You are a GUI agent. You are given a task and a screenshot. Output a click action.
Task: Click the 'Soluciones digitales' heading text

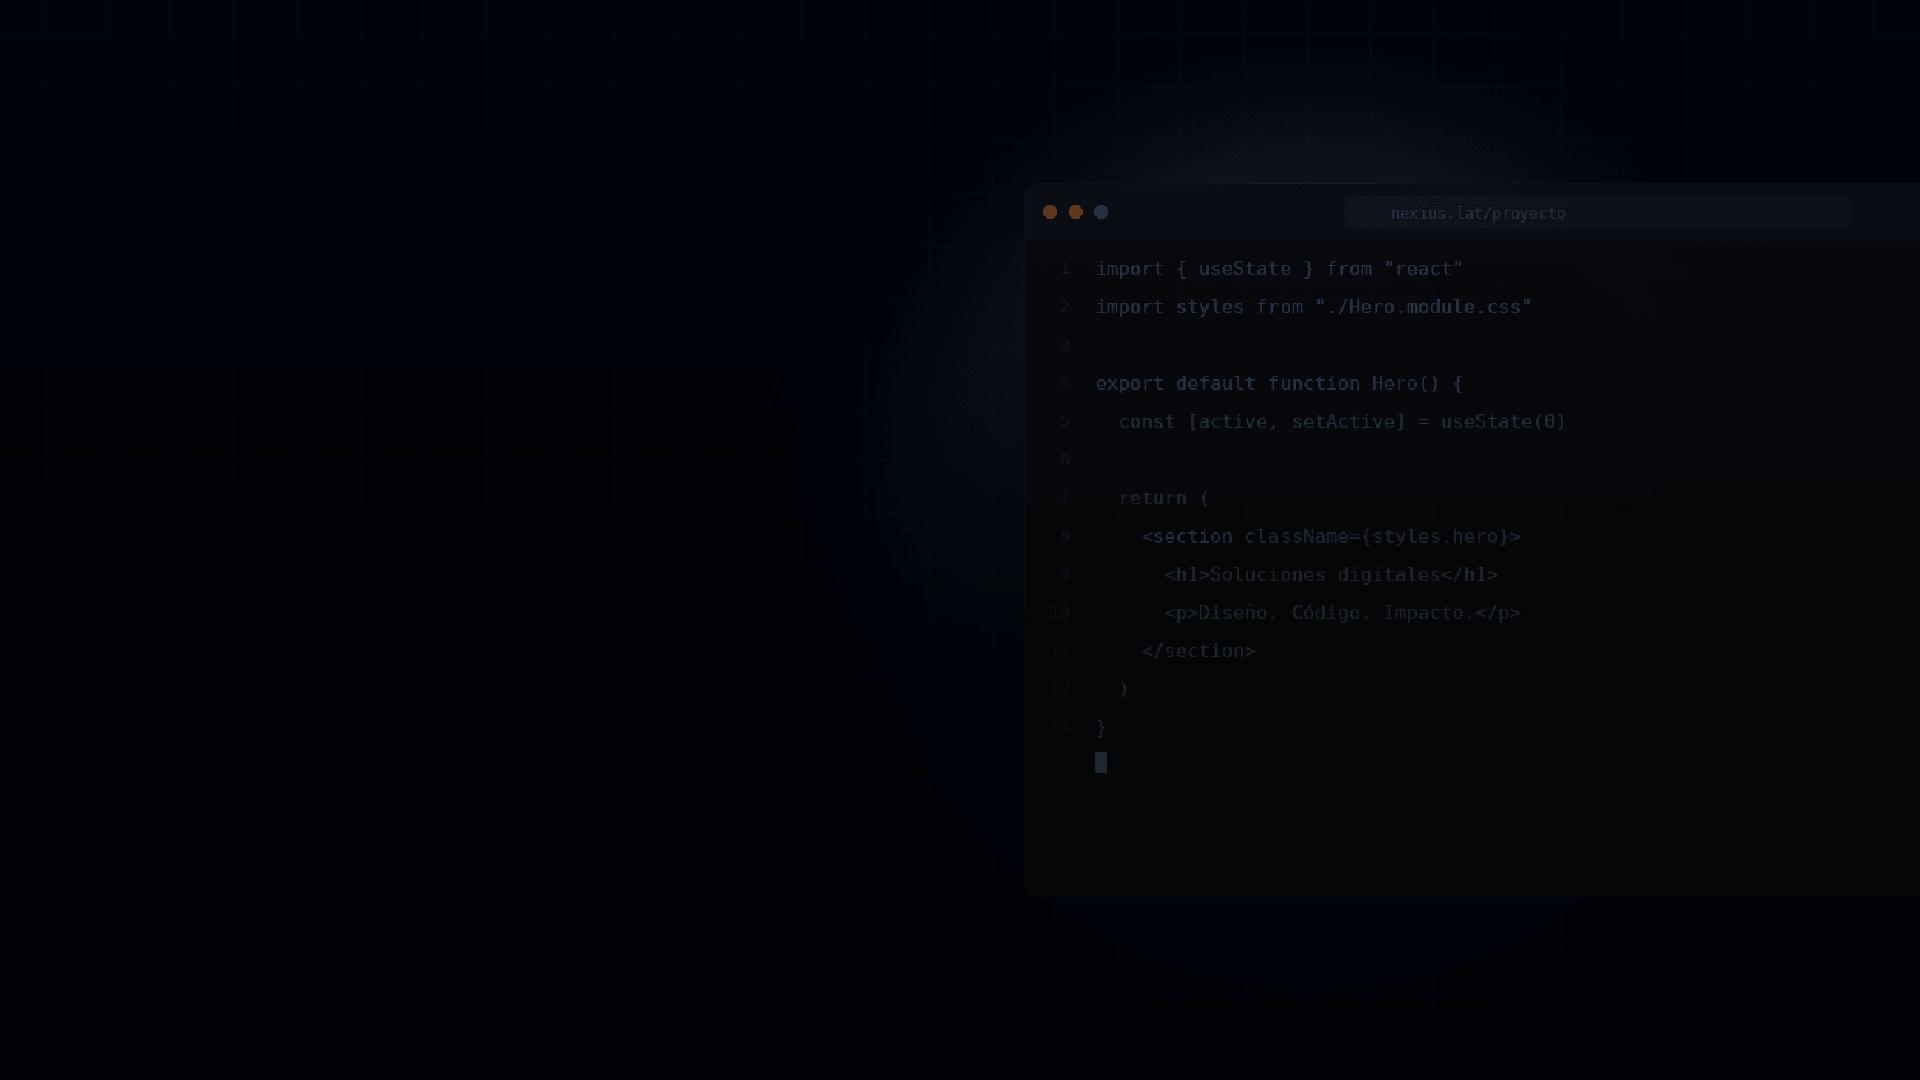pos(1325,575)
